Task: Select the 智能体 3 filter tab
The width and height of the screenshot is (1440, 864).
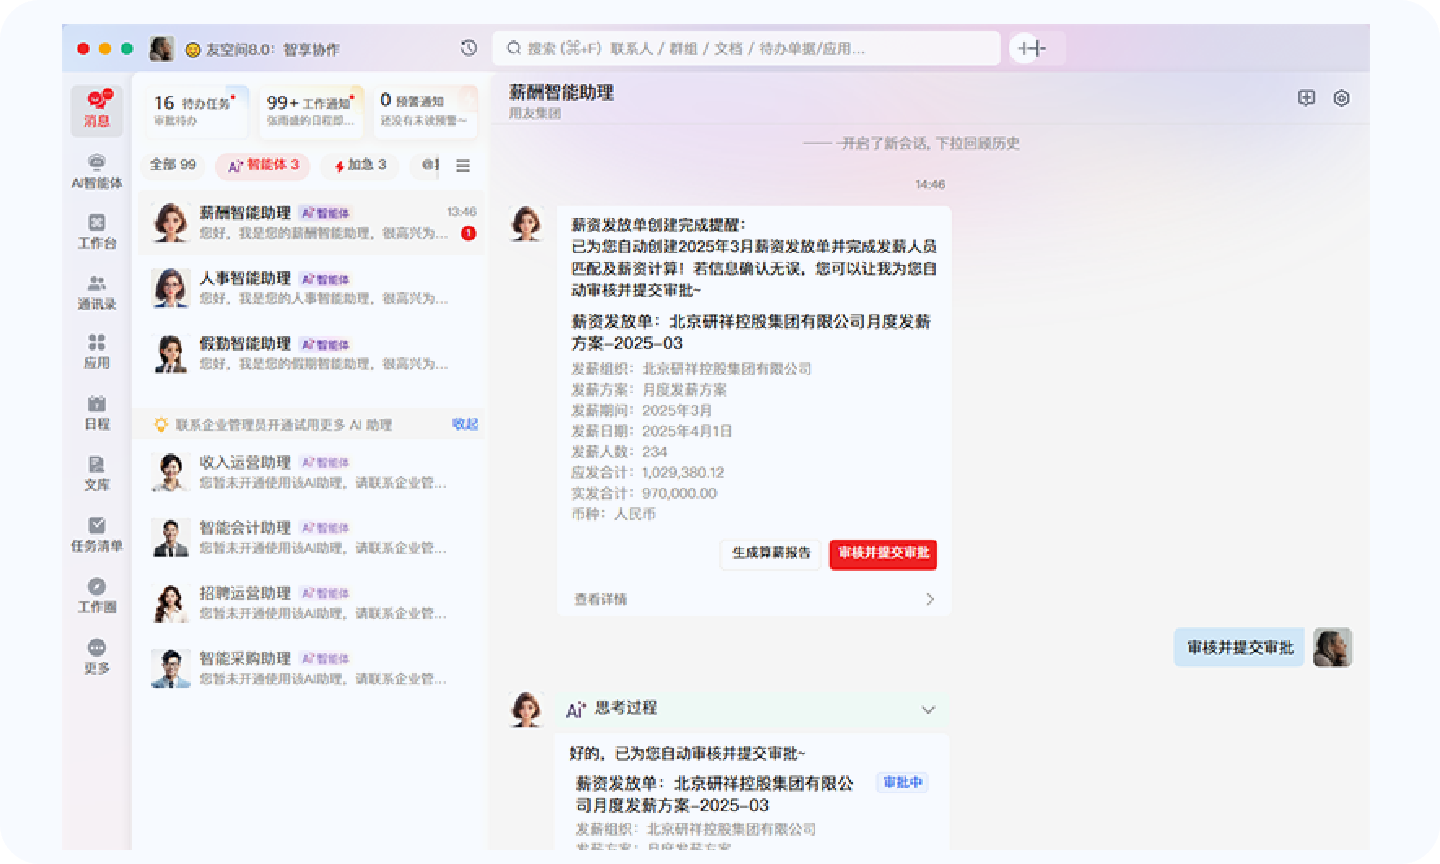Action: [263, 165]
